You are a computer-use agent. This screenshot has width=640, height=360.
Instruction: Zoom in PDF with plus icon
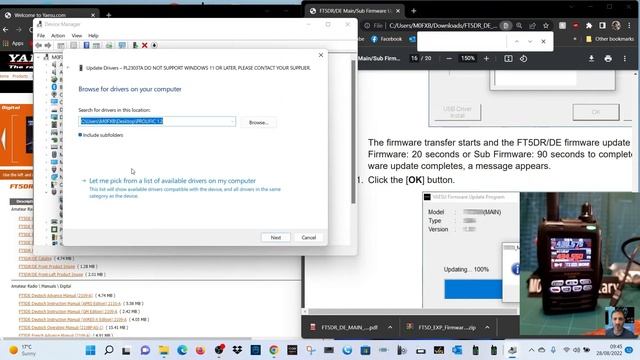click(x=486, y=59)
